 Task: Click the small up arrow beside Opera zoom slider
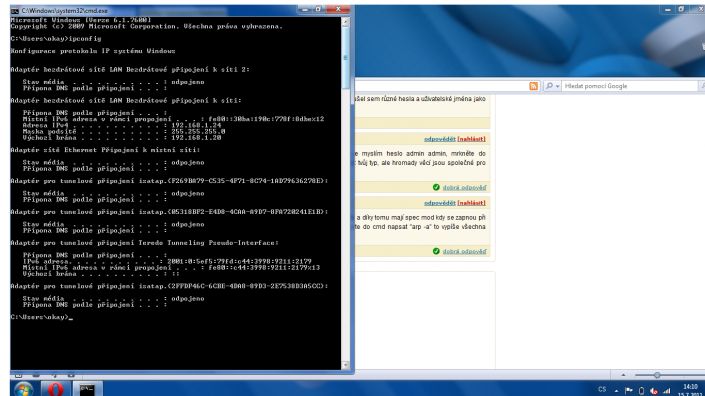(623, 375)
